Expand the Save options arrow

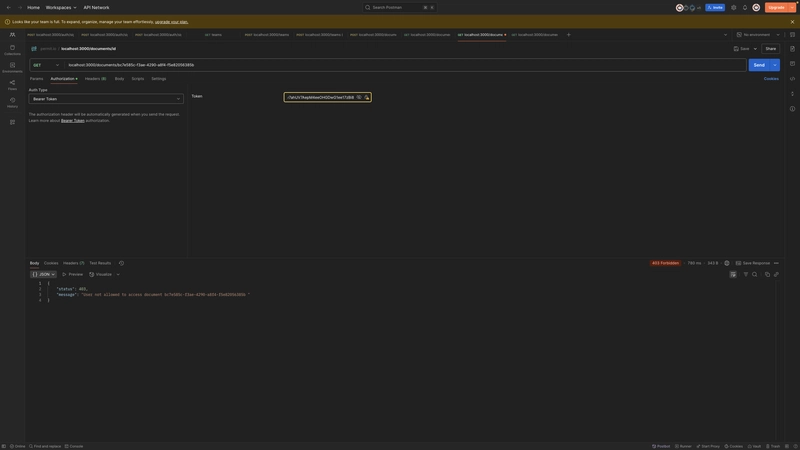pos(755,49)
